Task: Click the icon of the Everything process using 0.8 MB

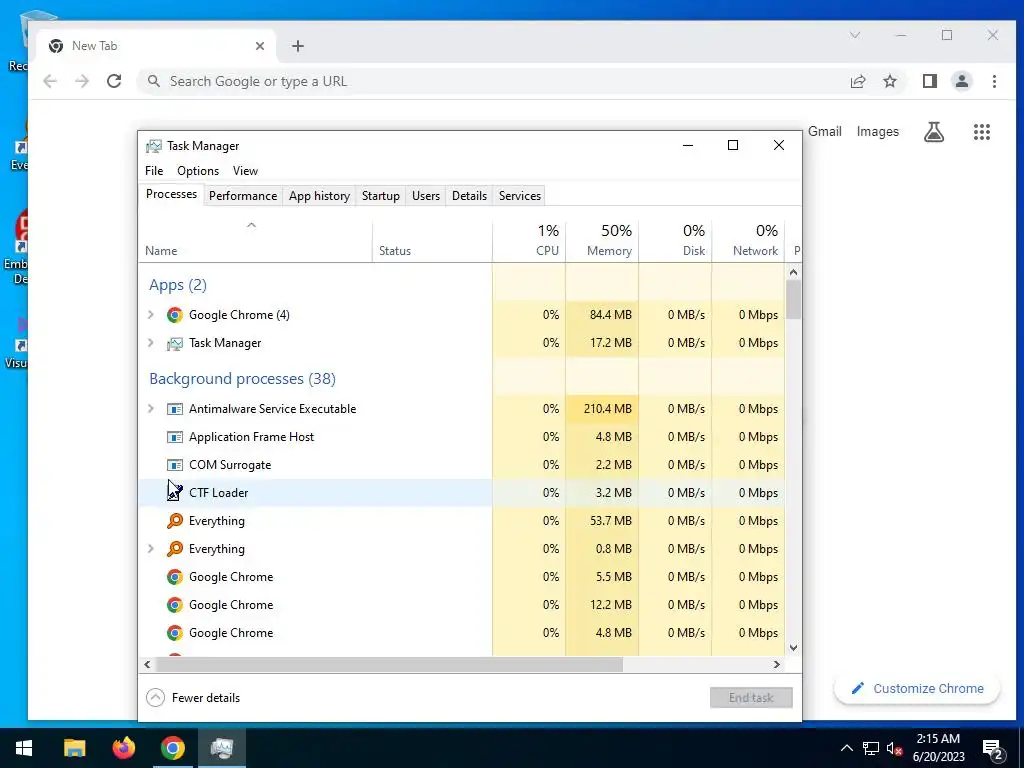Action: 174,549
